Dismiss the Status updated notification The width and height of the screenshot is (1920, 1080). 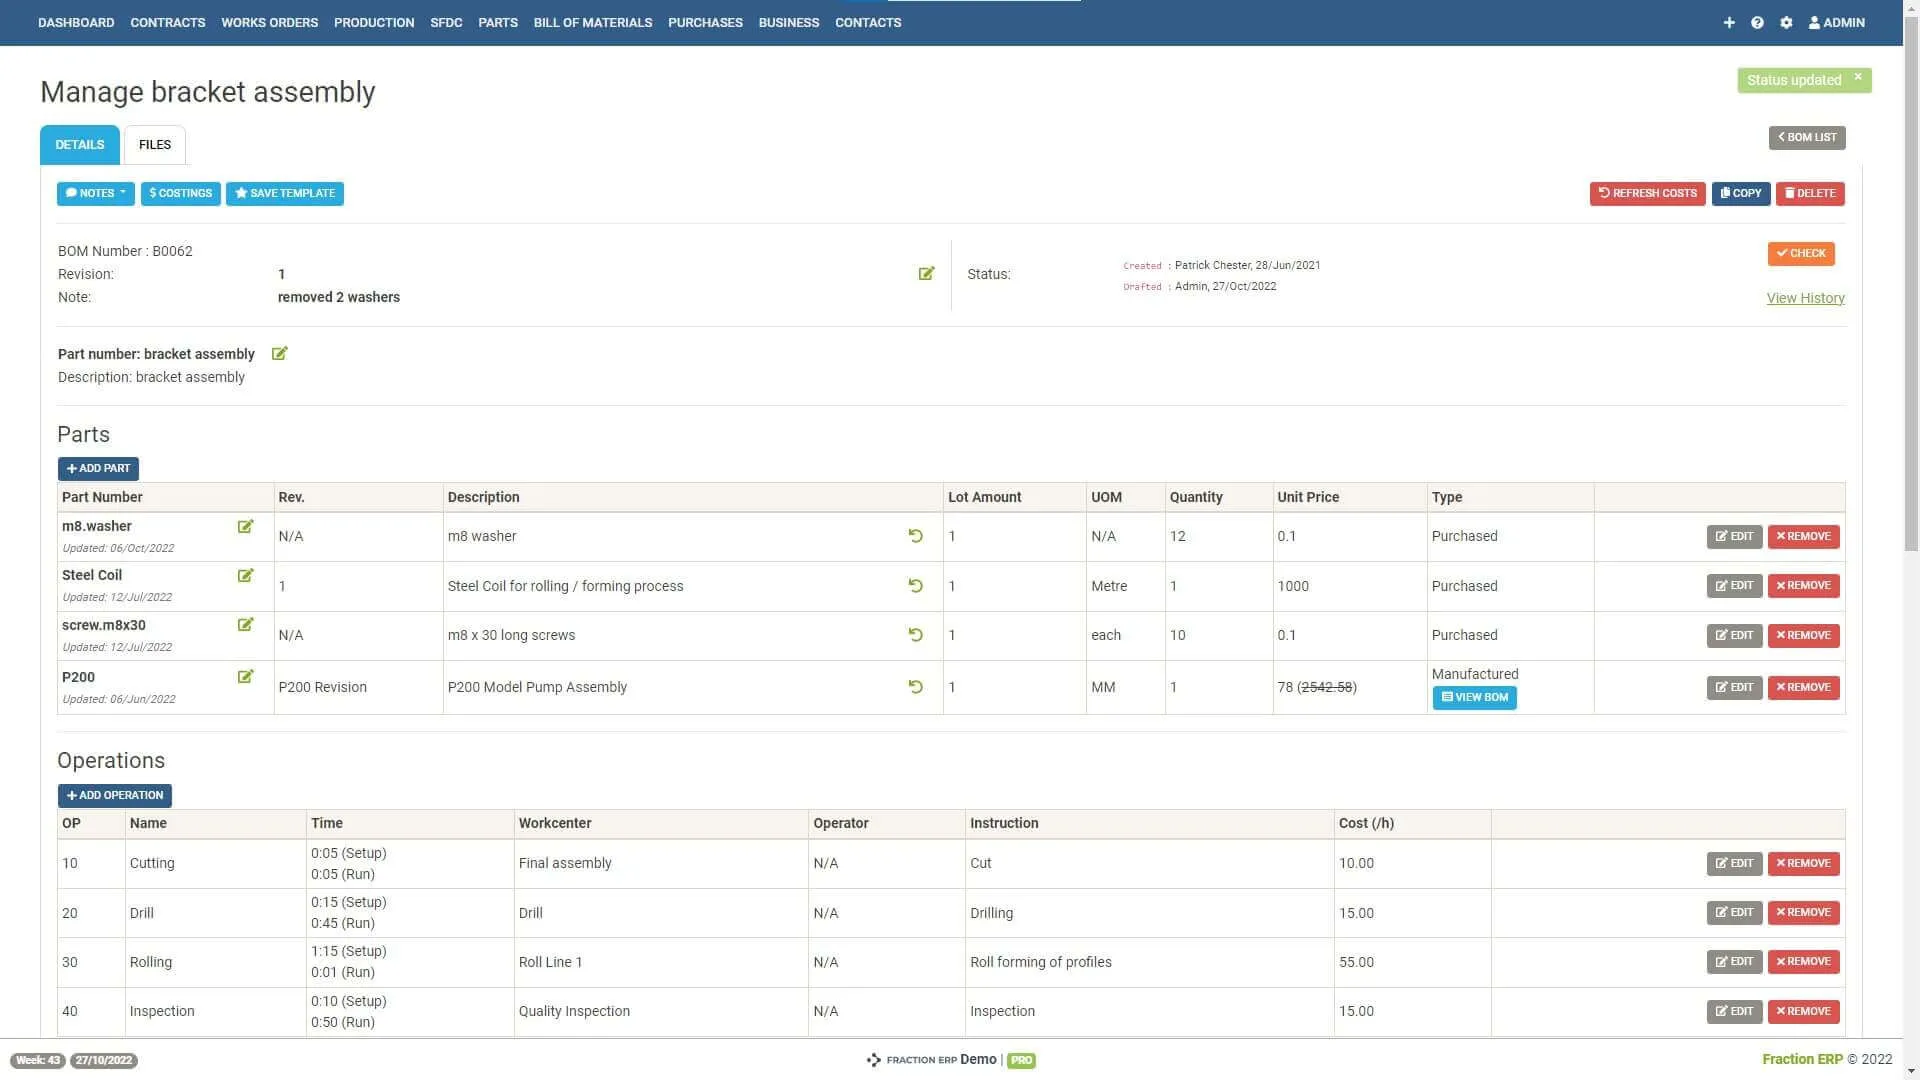(x=1859, y=77)
